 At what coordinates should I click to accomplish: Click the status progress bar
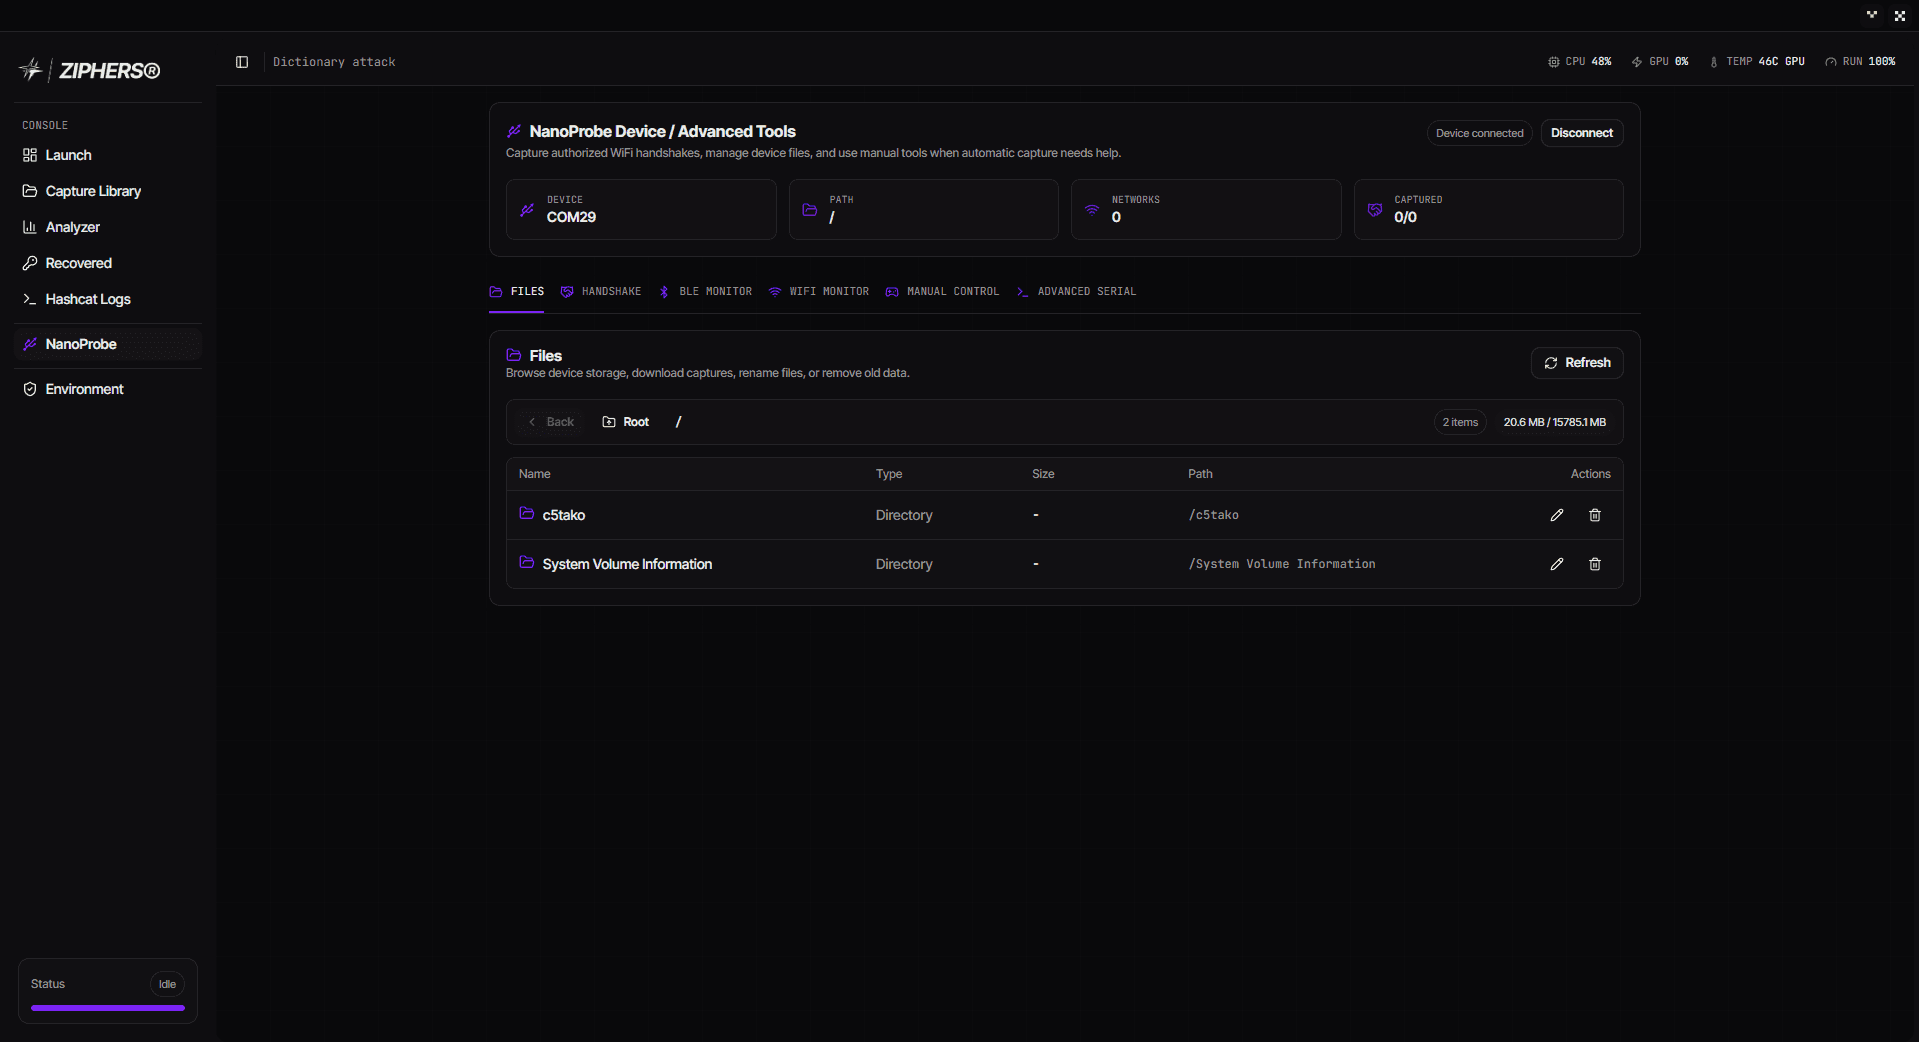coord(108,1008)
